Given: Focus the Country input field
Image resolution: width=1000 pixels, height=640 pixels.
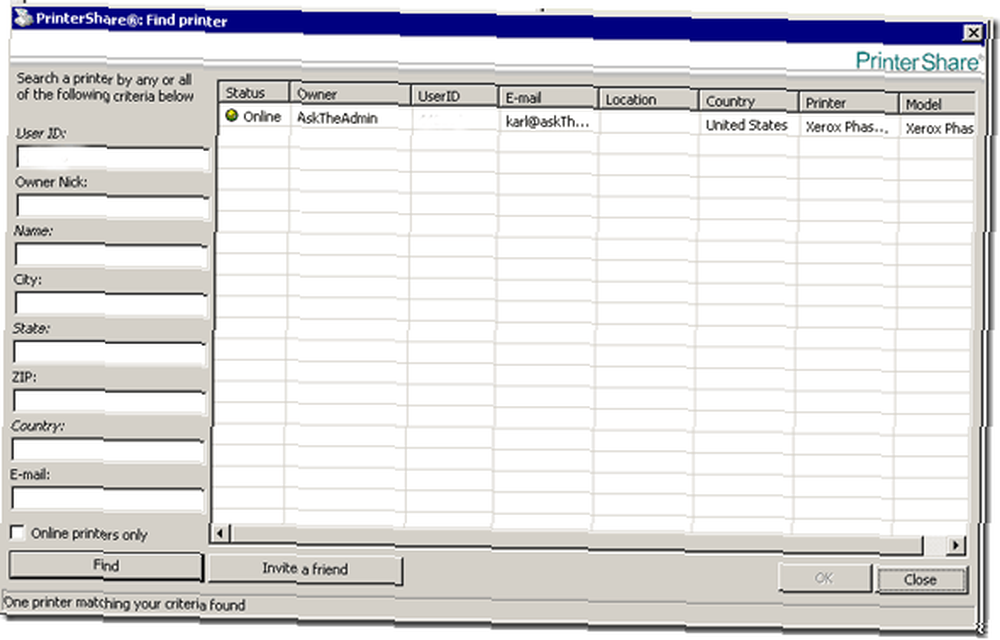Looking at the screenshot, I should pos(108,451).
